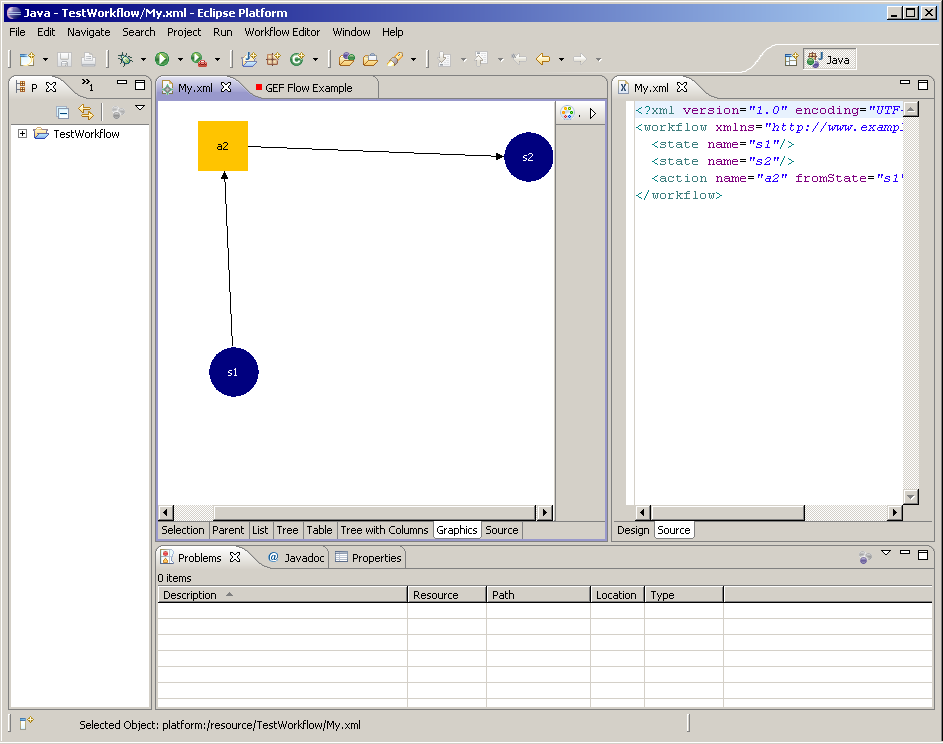
Task: Expand the TestWorkflow project tree node
Action: point(22,134)
